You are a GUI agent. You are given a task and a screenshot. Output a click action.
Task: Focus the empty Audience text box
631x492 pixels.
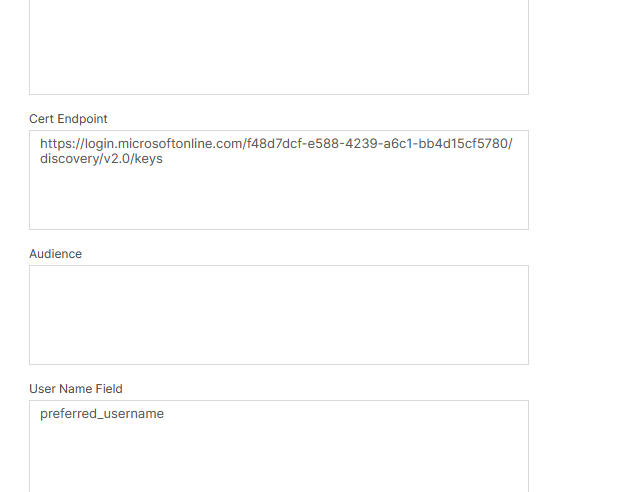click(278, 314)
